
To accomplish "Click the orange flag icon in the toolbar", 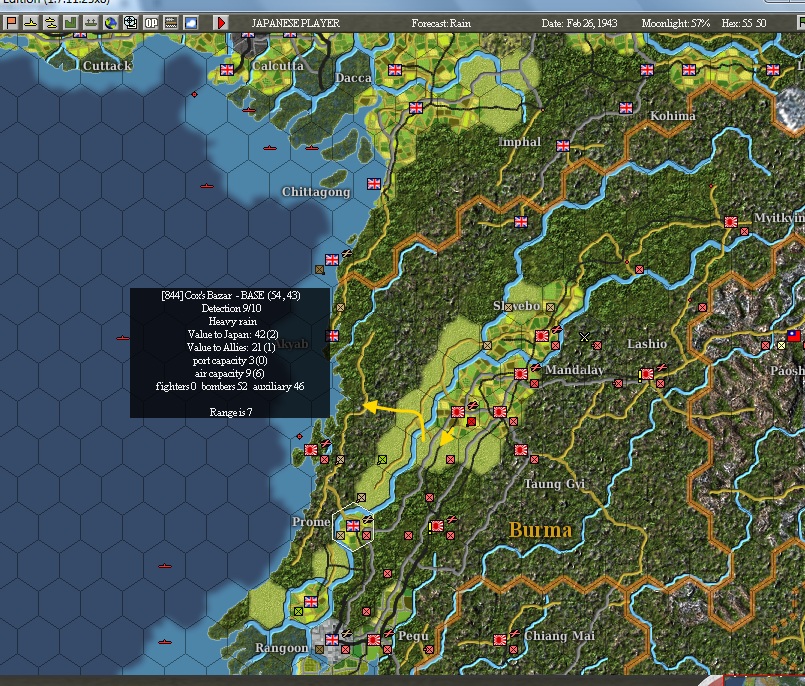I will (11, 23).
